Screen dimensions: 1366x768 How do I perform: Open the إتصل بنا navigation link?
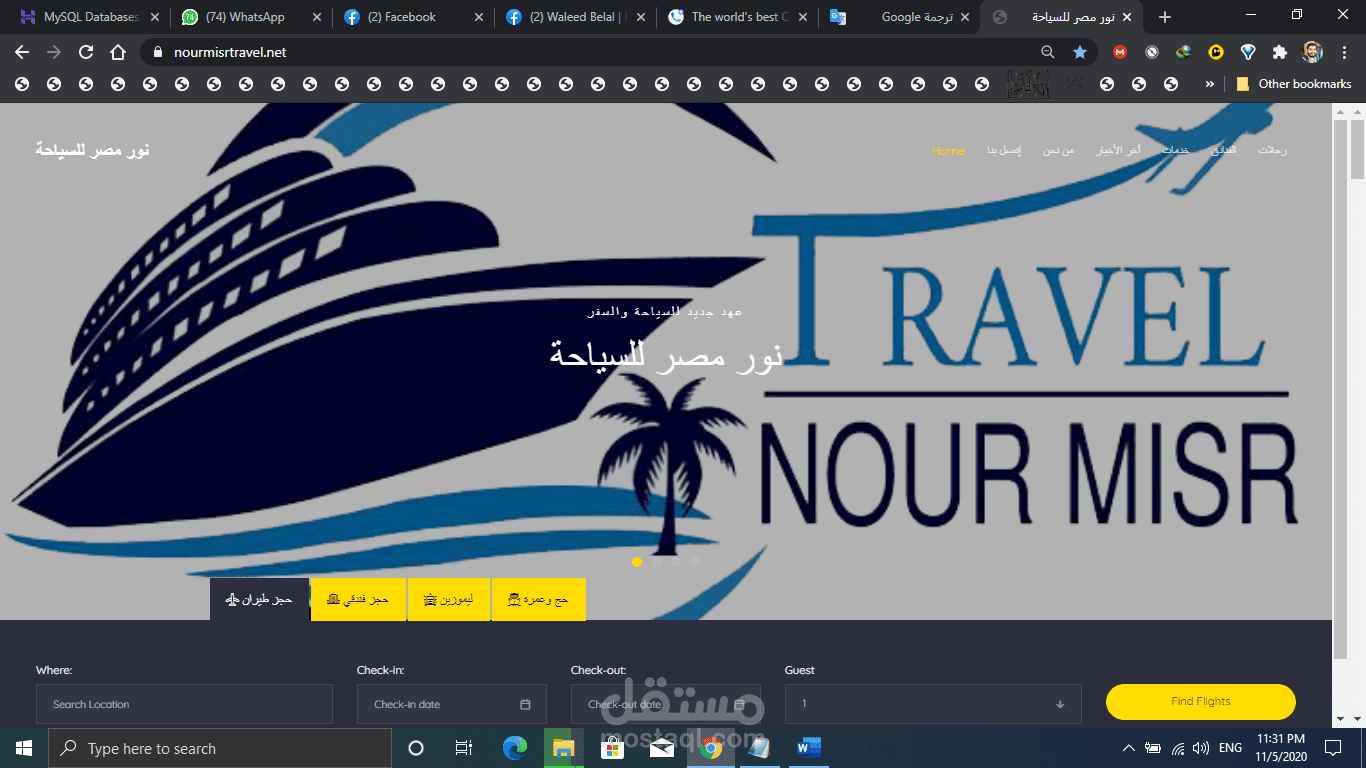point(1004,150)
